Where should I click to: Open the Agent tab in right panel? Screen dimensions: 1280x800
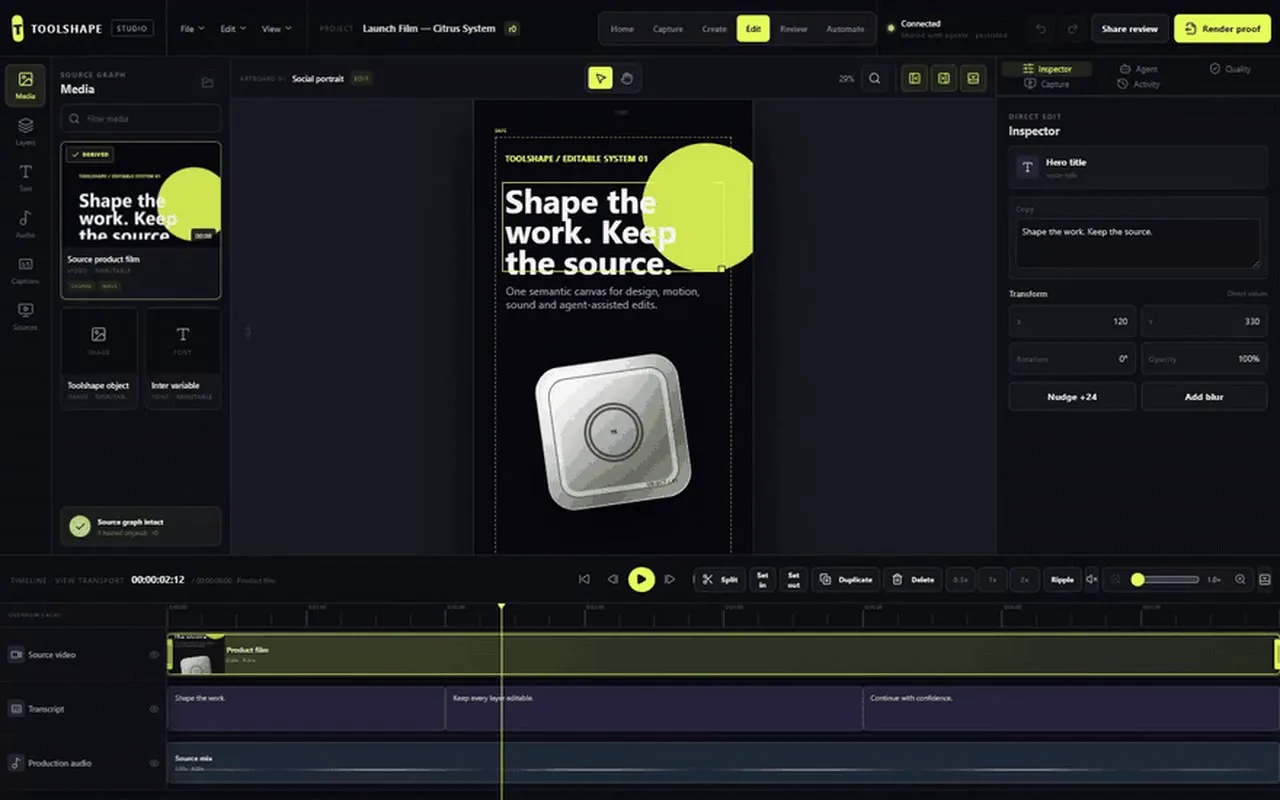pos(1138,69)
